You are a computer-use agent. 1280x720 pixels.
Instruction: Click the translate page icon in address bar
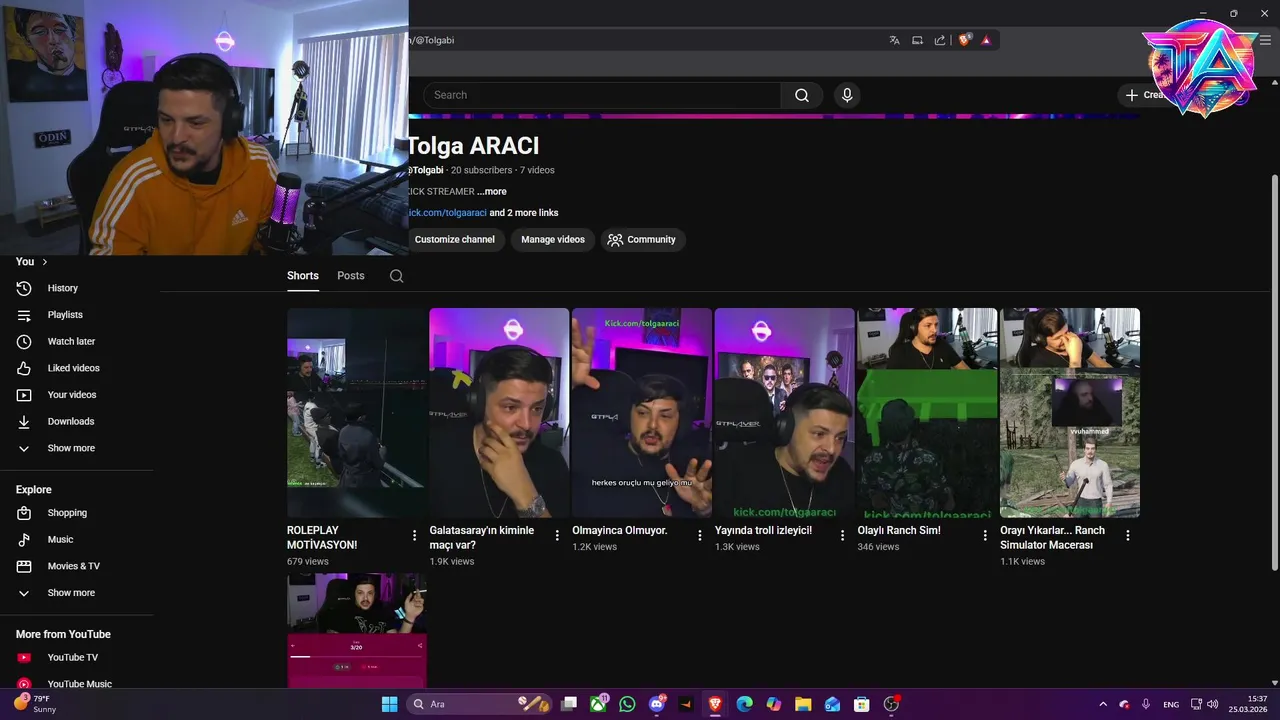click(894, 40)
